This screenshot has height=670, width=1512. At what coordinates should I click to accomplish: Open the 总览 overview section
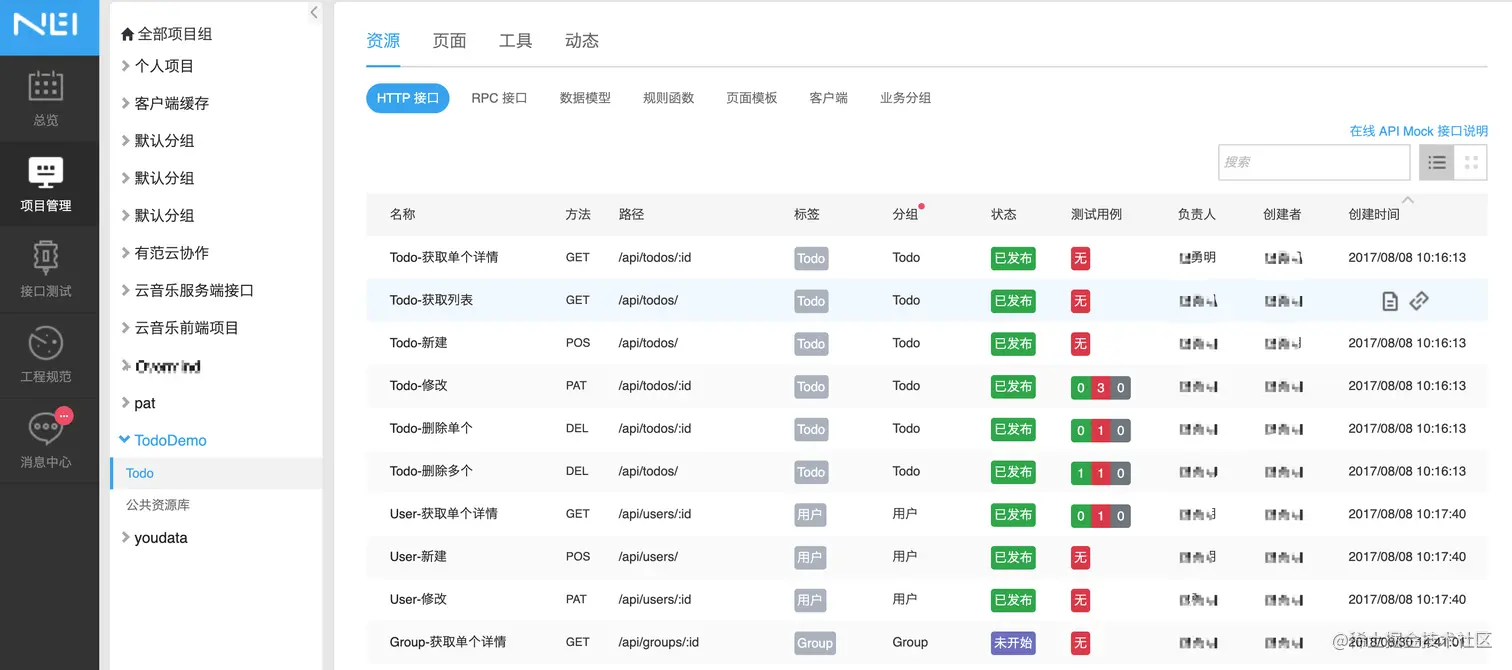46,99
